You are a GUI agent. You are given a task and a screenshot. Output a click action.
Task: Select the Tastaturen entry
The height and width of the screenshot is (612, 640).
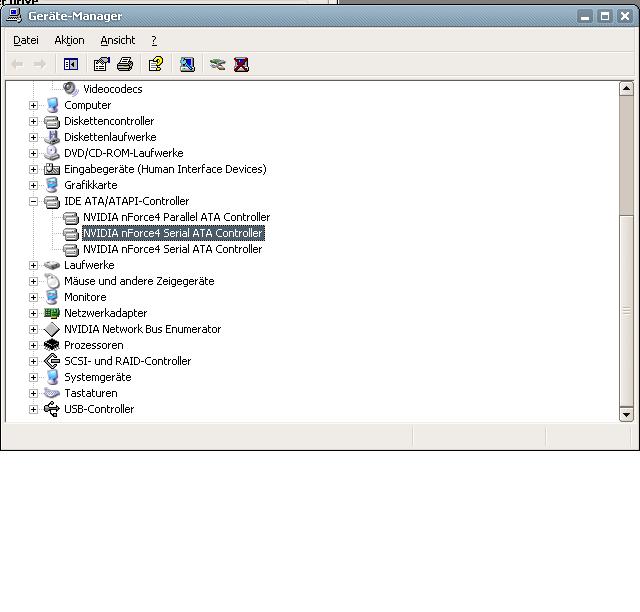pos(91,393)
